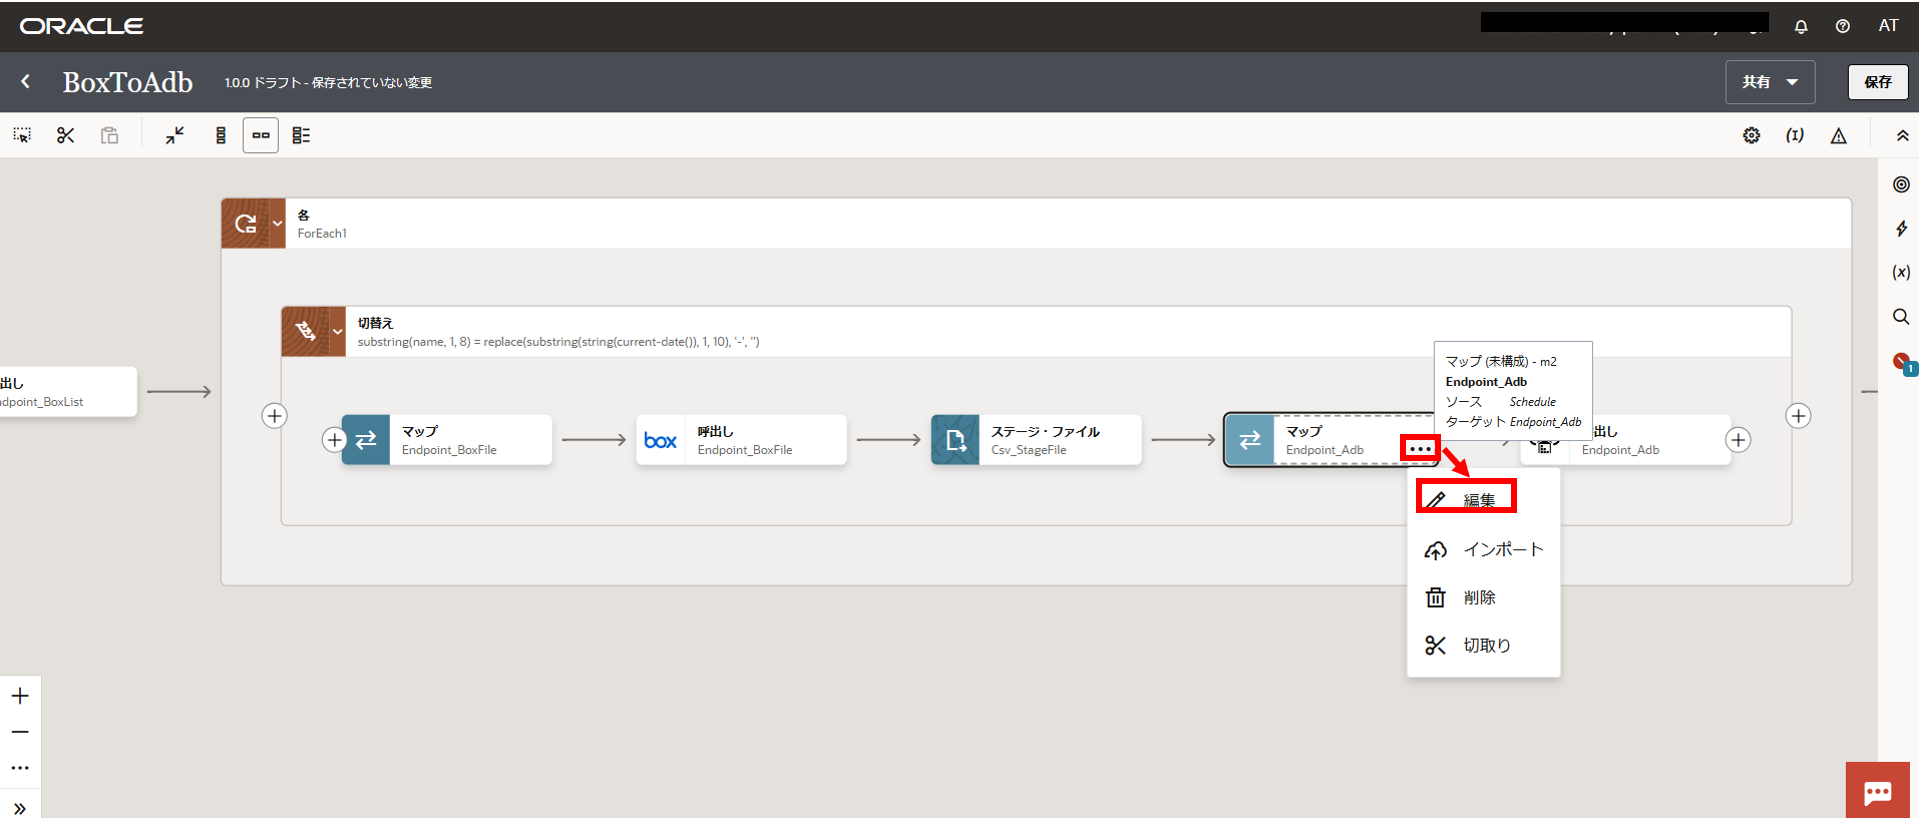Zoom out with the minus button
Screen dimensions: 1919x818
20,732
